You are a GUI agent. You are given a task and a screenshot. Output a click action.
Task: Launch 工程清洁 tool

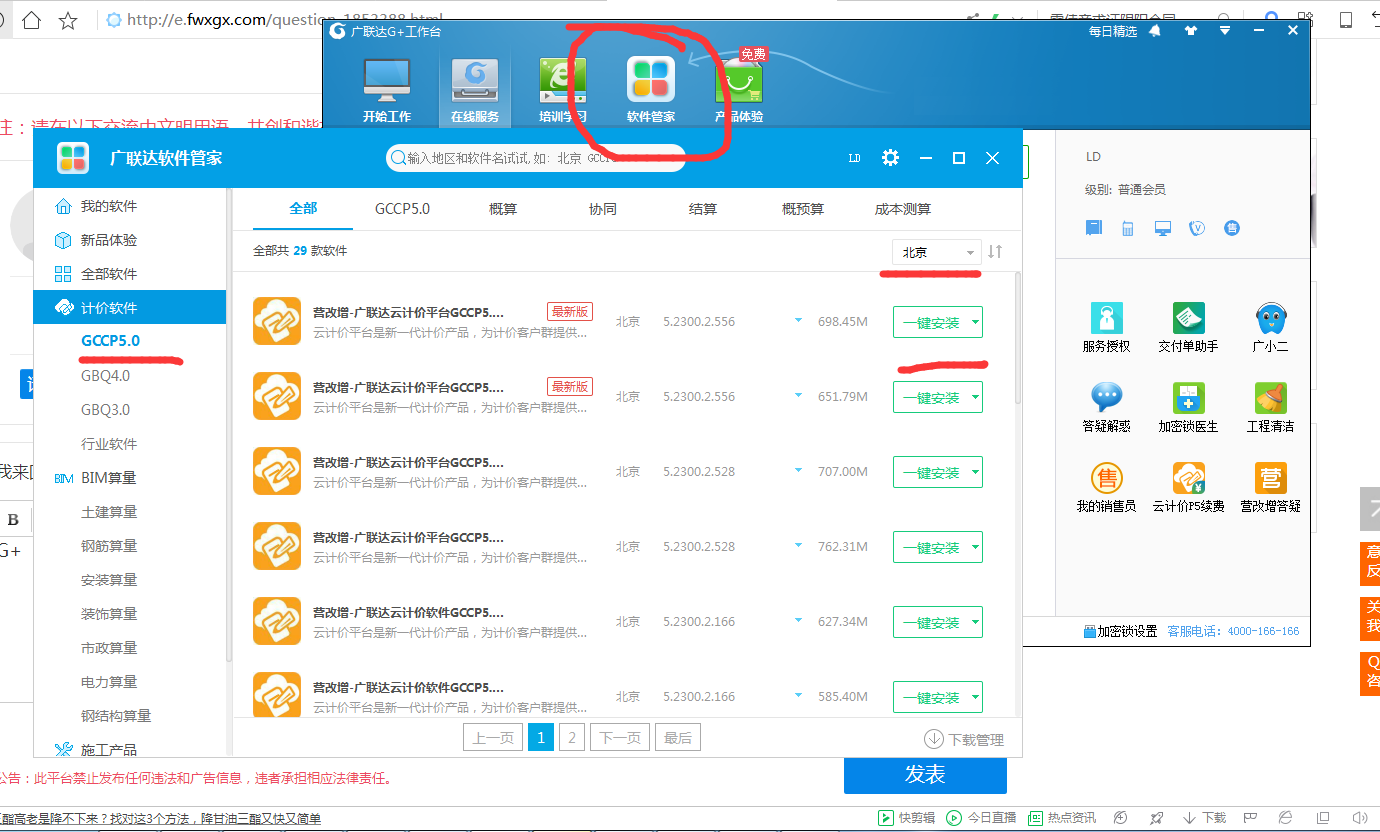point(1270,408)
